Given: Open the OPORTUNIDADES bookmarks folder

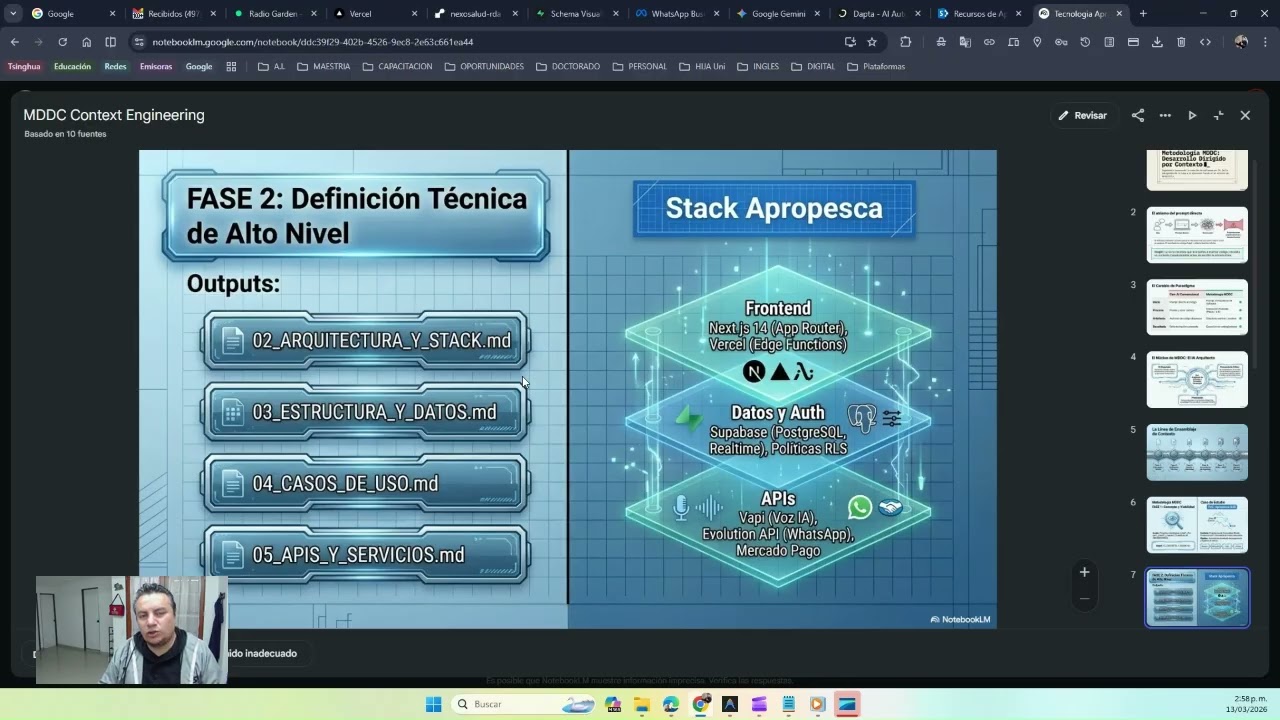Looking at the screenshot, I should click(x=484, y=67).
